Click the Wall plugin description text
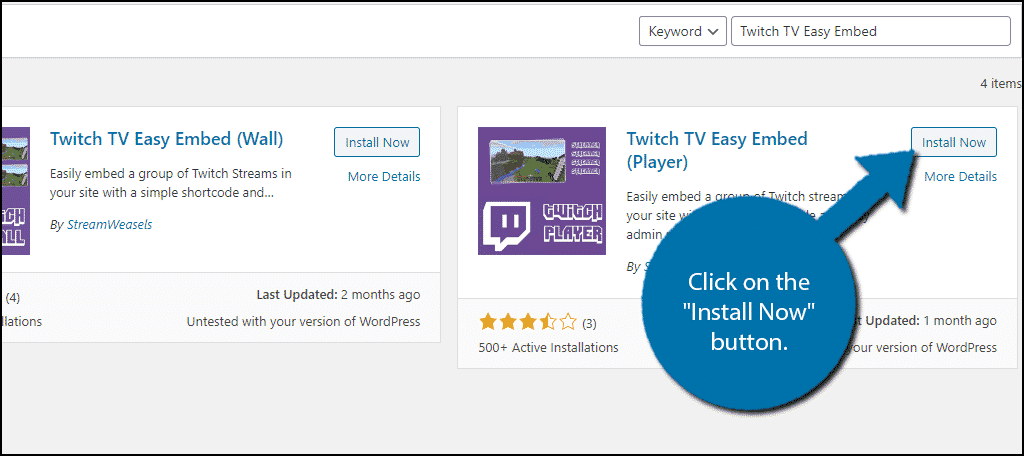The height and width of the screenshot is (456, 1024). (x=170, y=184)
